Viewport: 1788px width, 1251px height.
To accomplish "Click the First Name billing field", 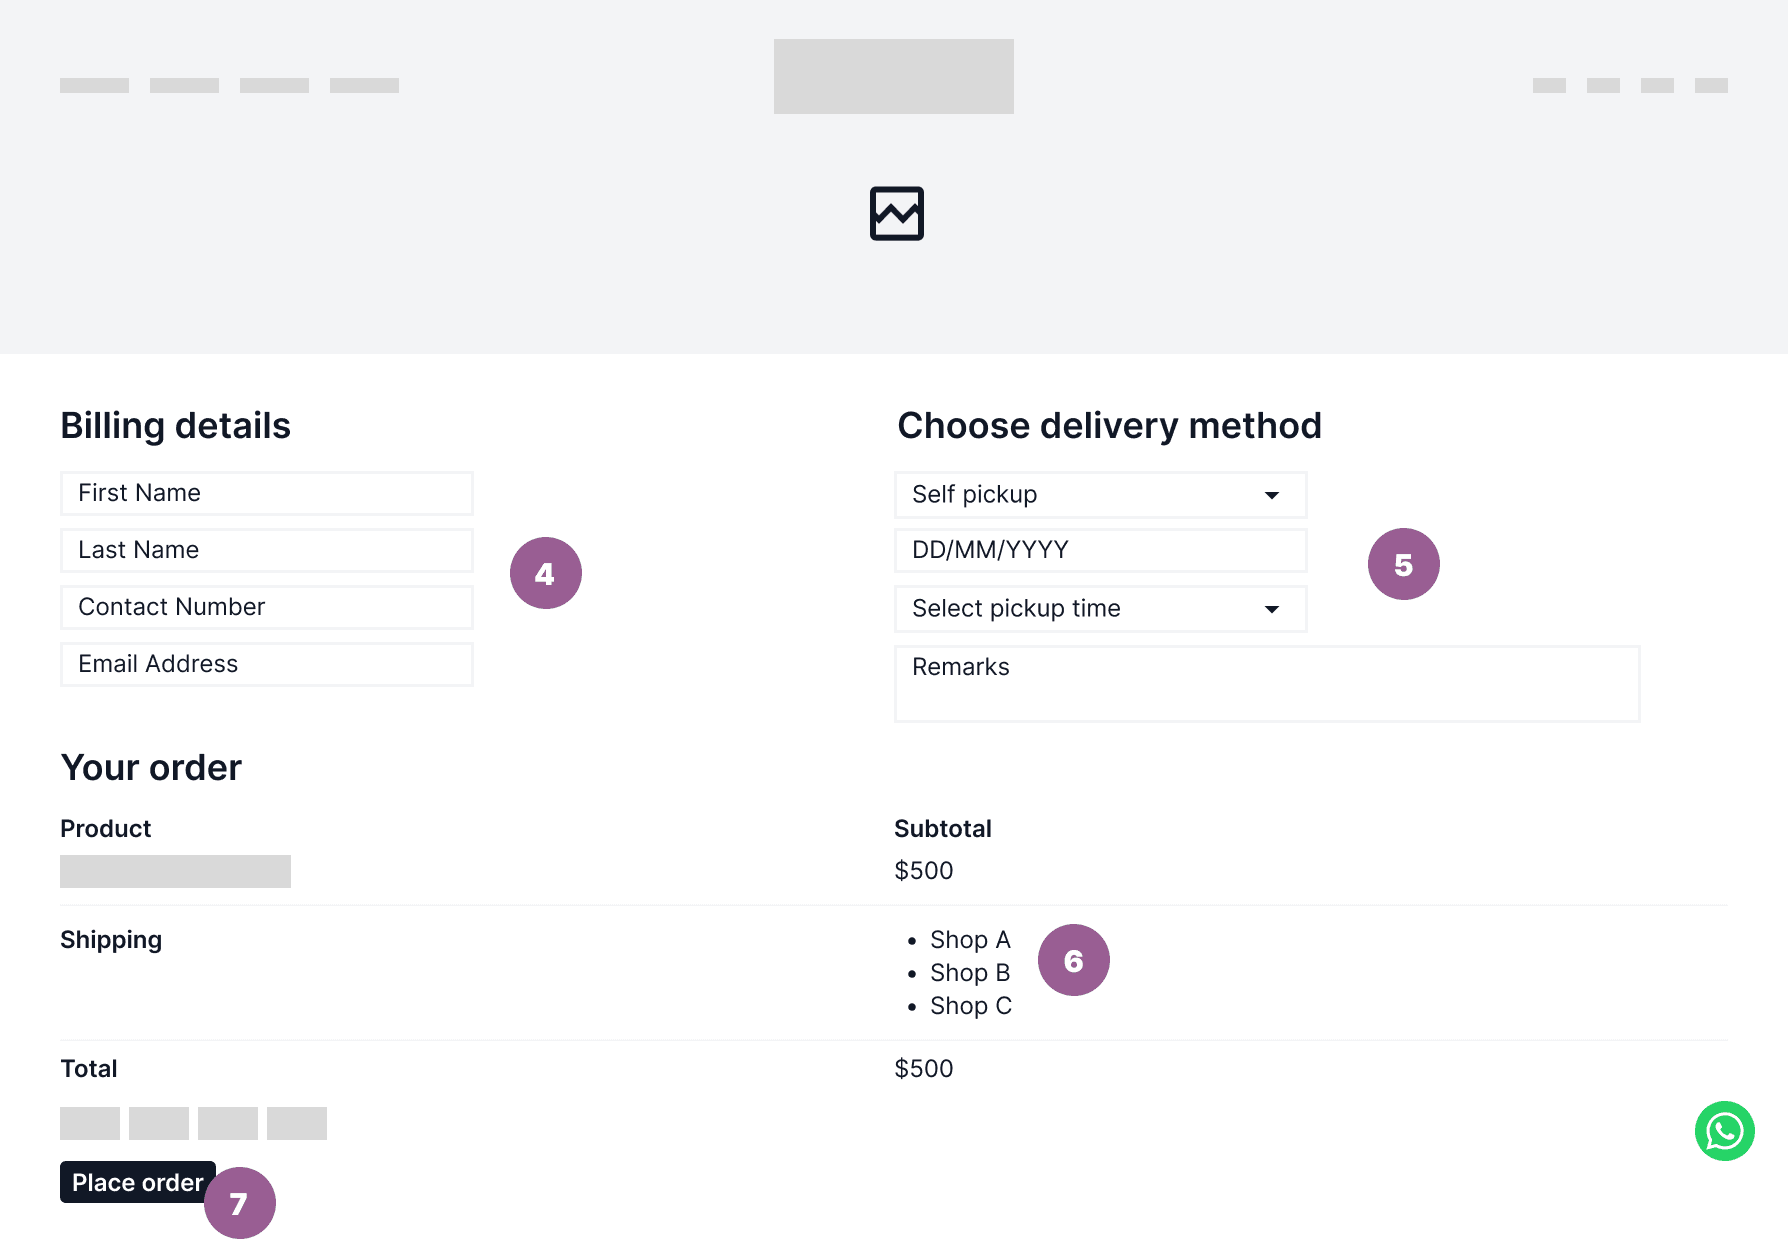I will tap(266, 492).
